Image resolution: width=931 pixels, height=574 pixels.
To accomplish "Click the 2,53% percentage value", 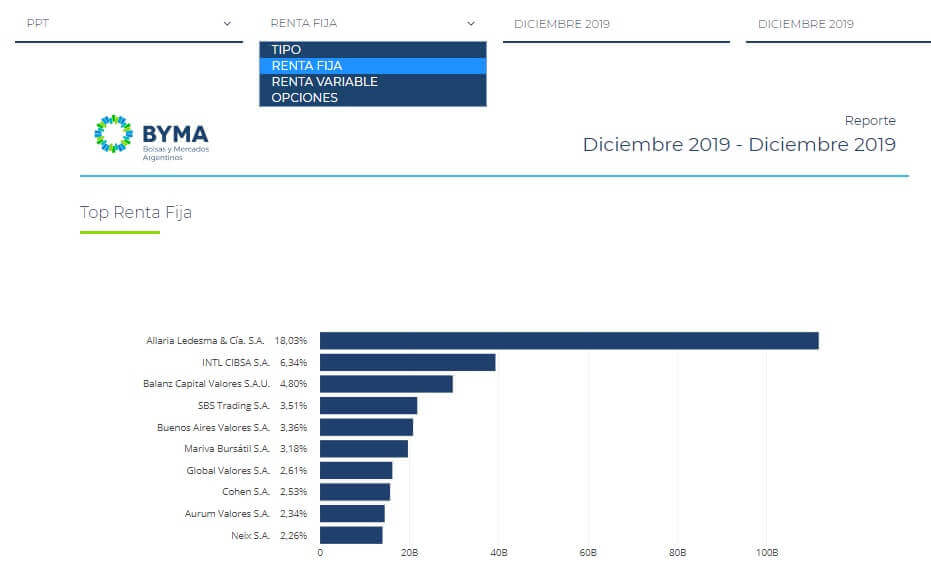I will coord(294,492).
